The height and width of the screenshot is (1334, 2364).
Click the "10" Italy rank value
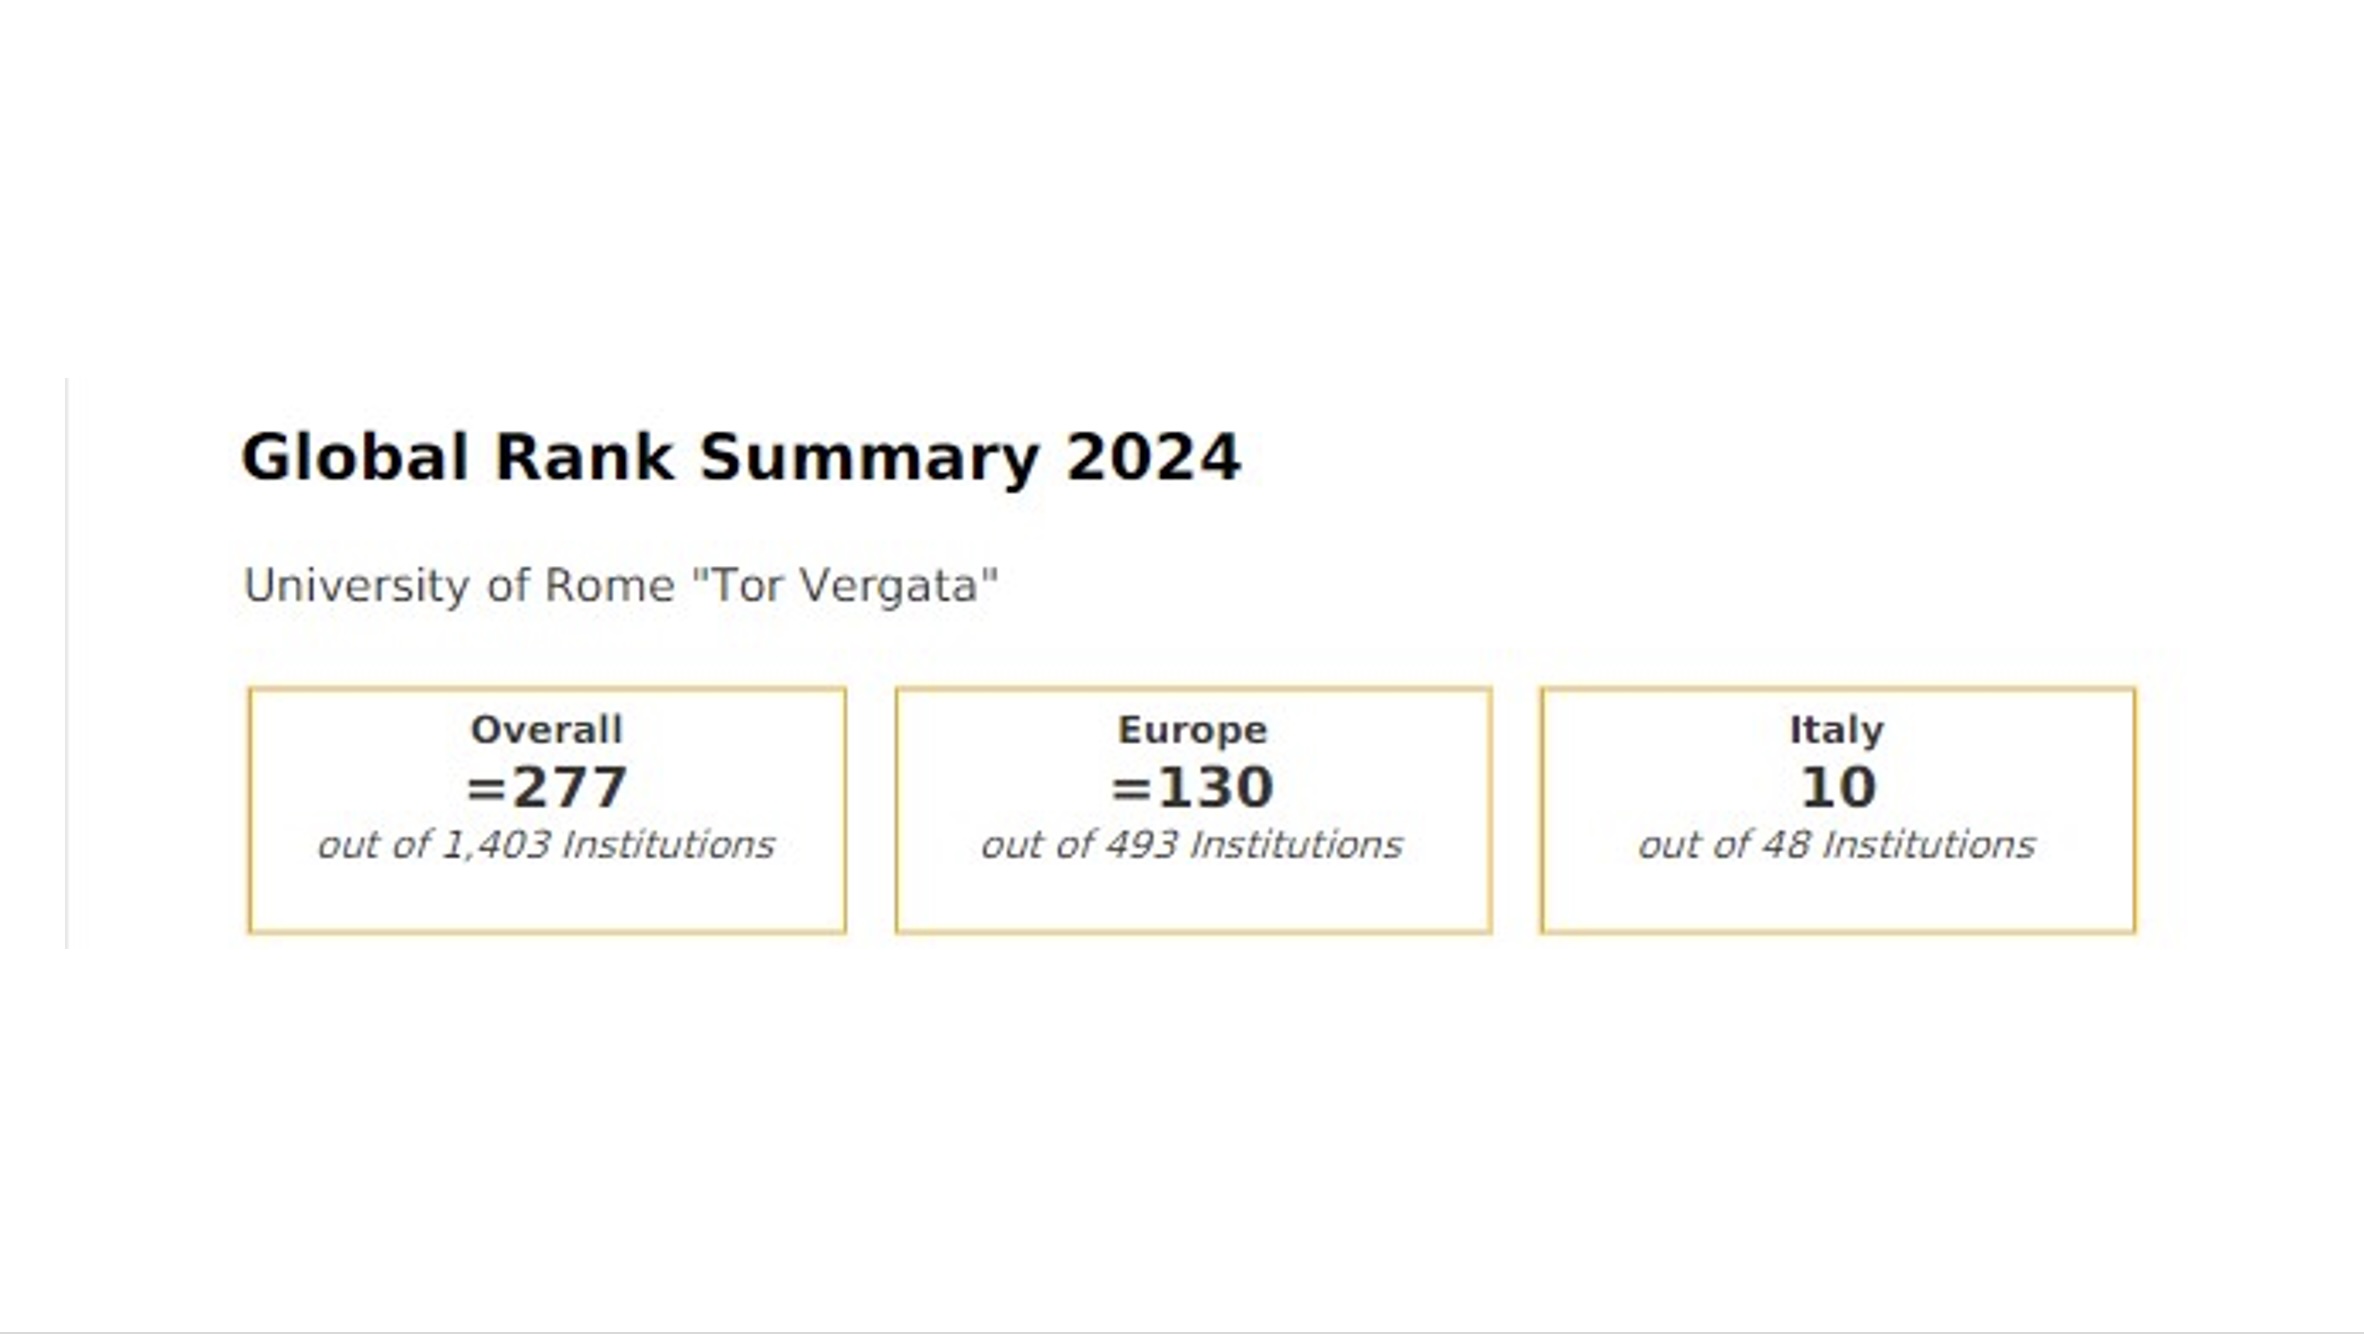[1837, 787]
